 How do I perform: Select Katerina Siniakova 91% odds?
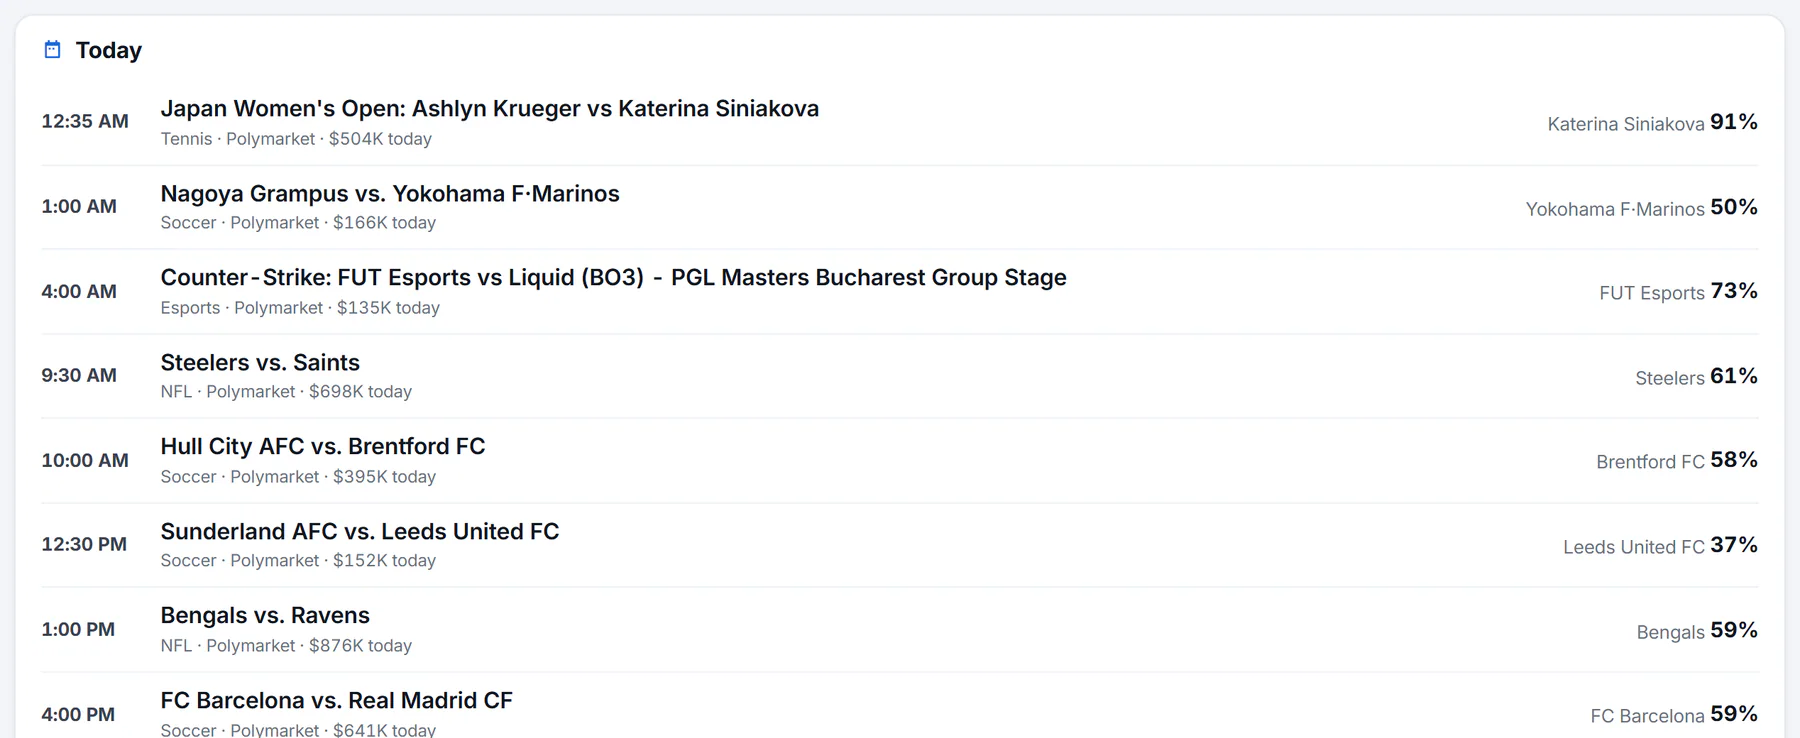pos(1652,122)
